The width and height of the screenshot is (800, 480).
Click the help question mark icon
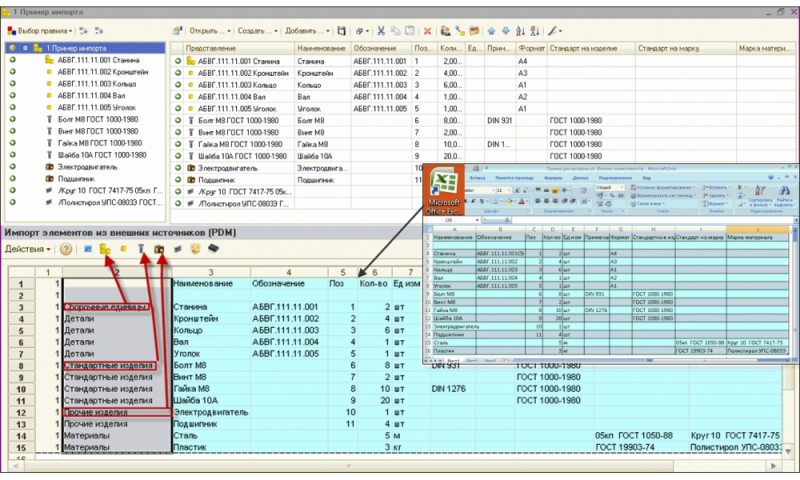click(x=66, y=249)
